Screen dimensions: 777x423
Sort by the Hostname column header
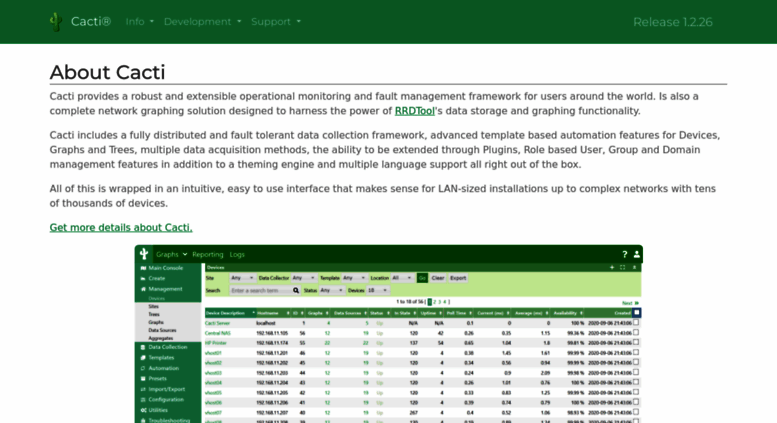(x=273, y=313)
